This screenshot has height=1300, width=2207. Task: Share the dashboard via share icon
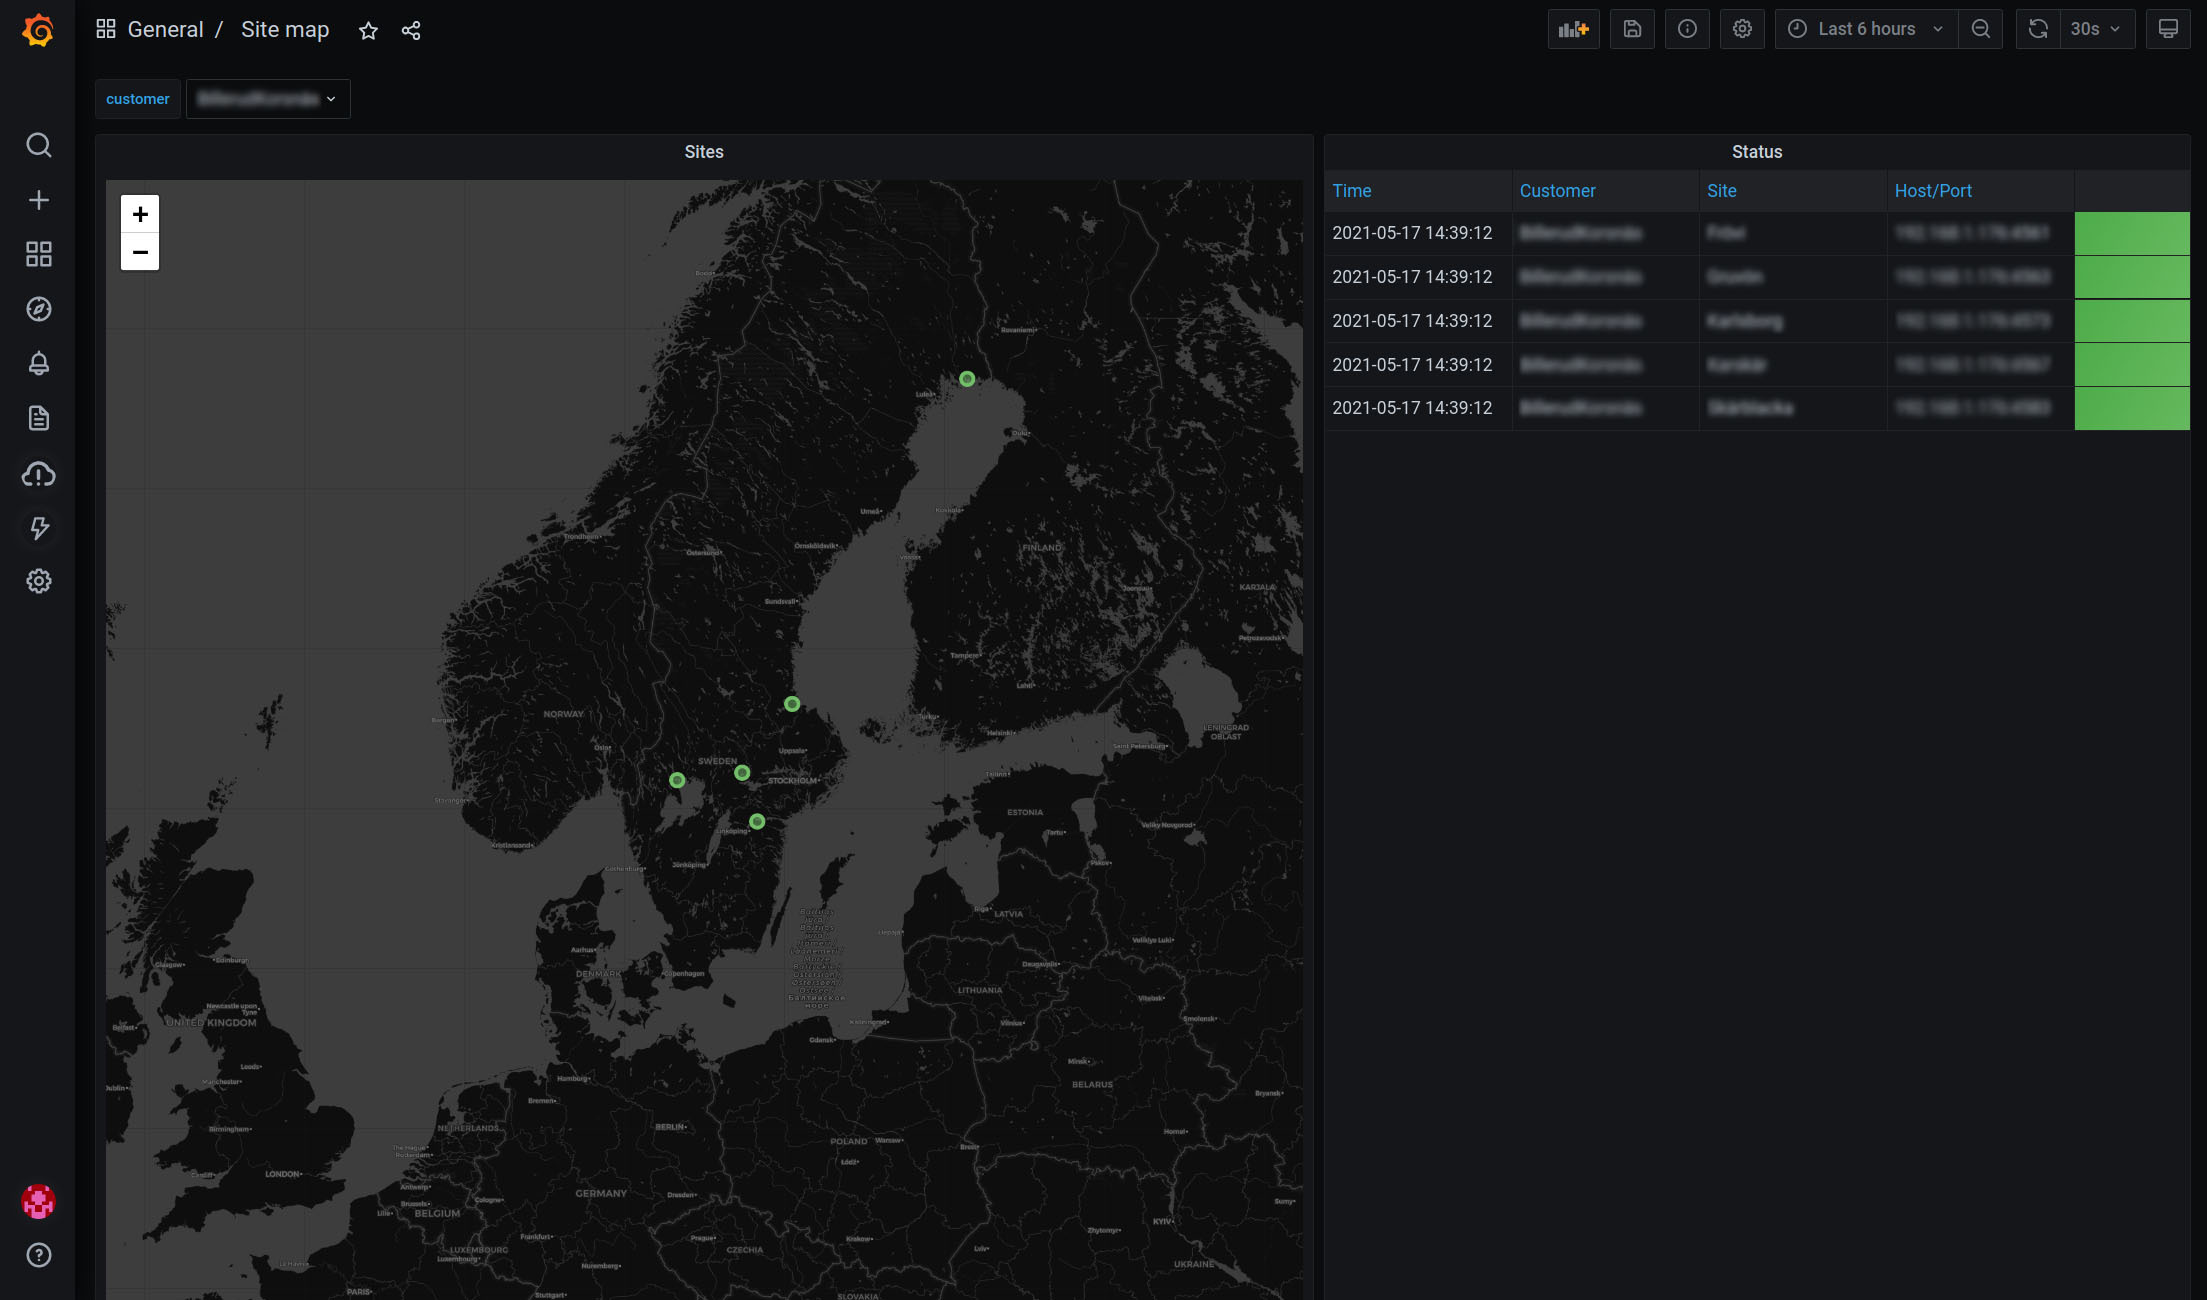(411, 31)
